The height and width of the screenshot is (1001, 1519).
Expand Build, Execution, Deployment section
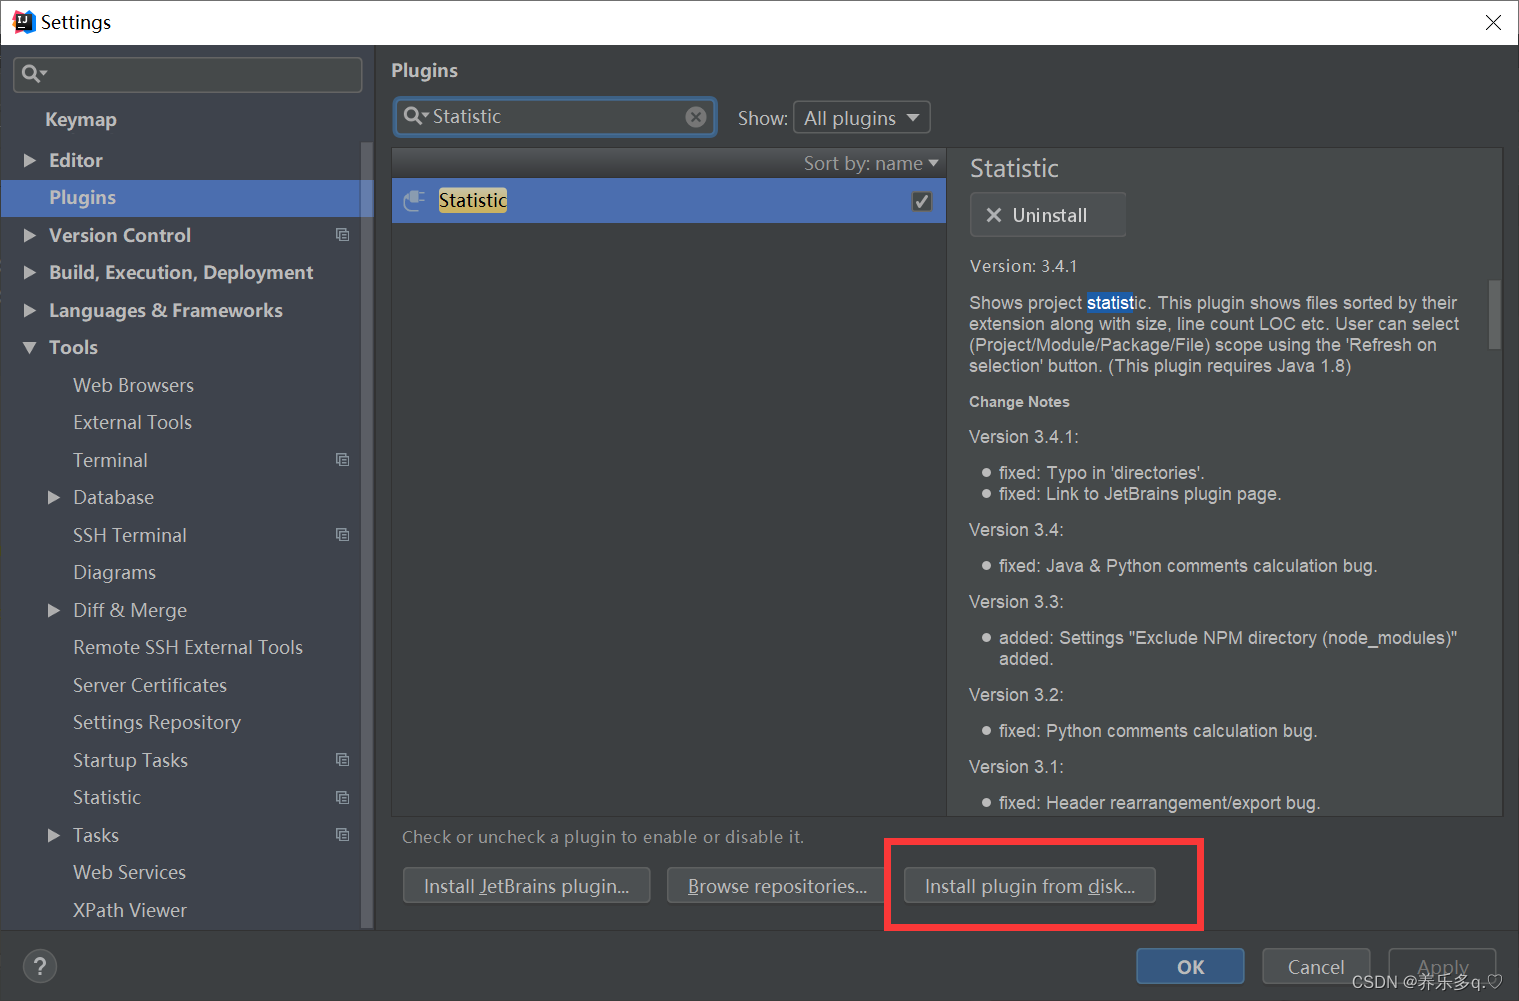tap(30, 272)
